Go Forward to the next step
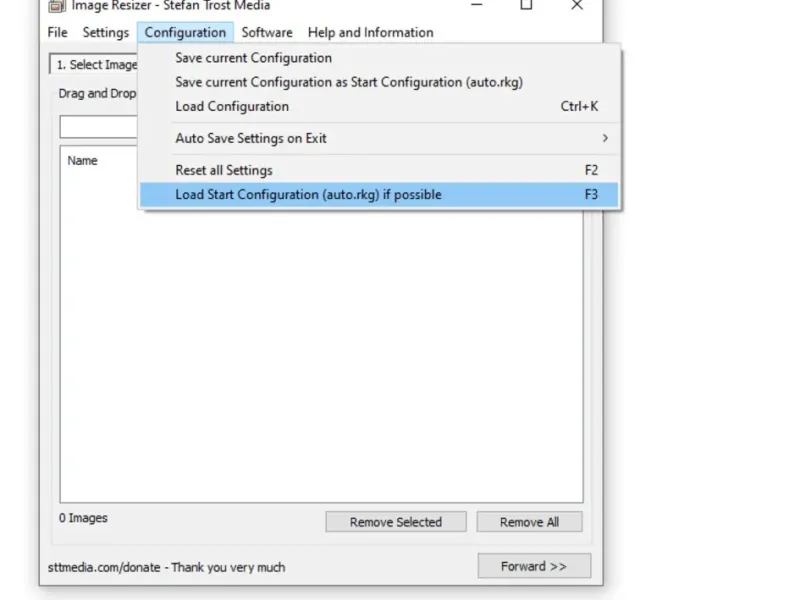Screen dimensions: 800x600 534,566
